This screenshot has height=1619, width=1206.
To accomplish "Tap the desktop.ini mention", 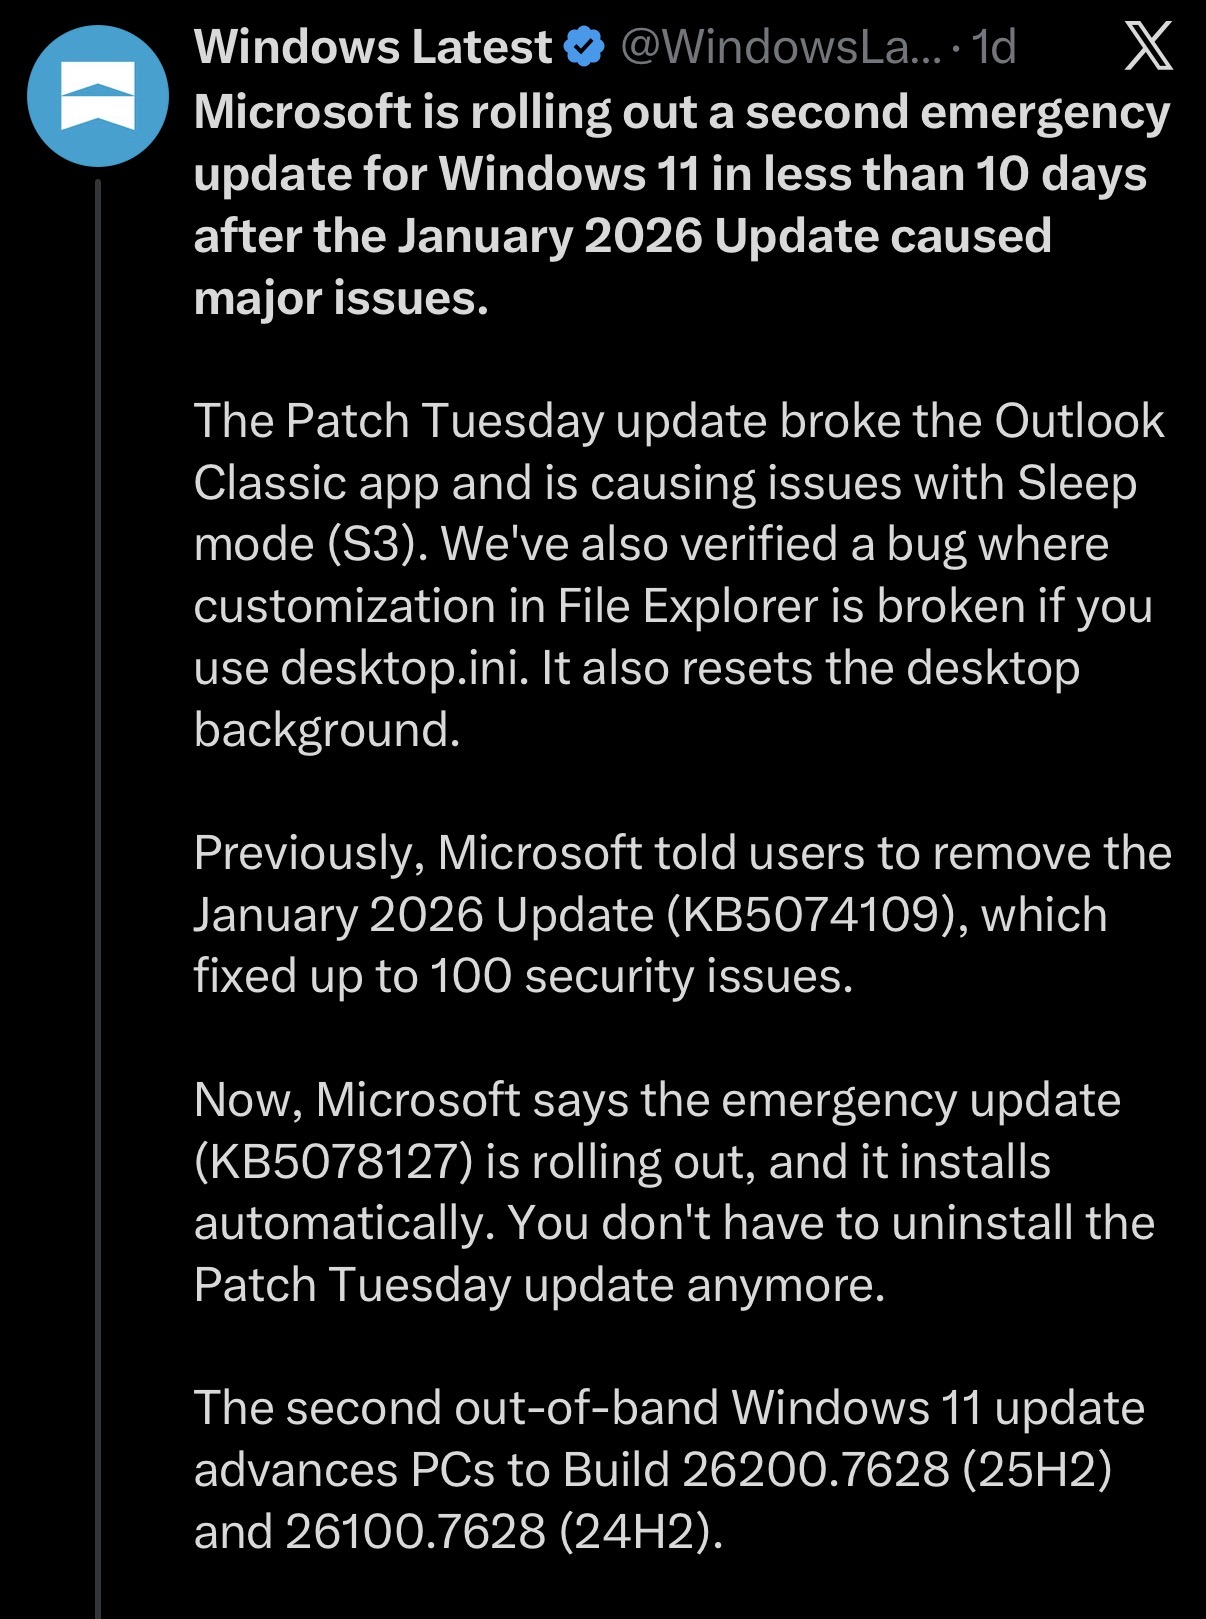I will coord(404,668).
